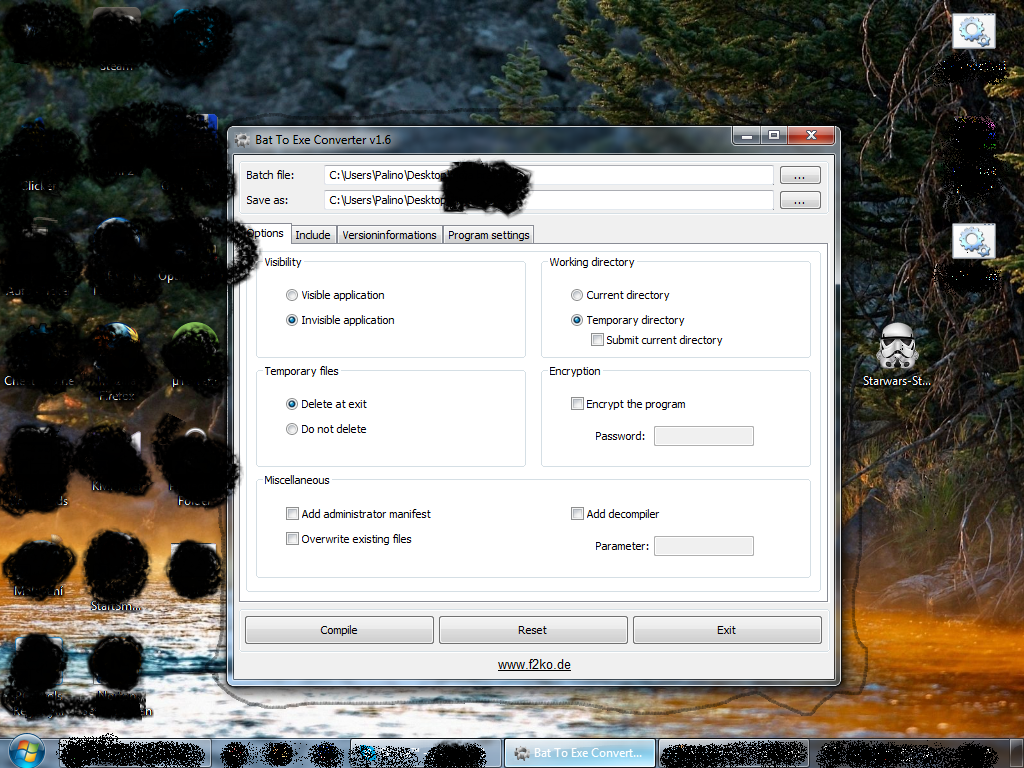Open the Program settings tab
1024x768 pixels.
(488, 235)
